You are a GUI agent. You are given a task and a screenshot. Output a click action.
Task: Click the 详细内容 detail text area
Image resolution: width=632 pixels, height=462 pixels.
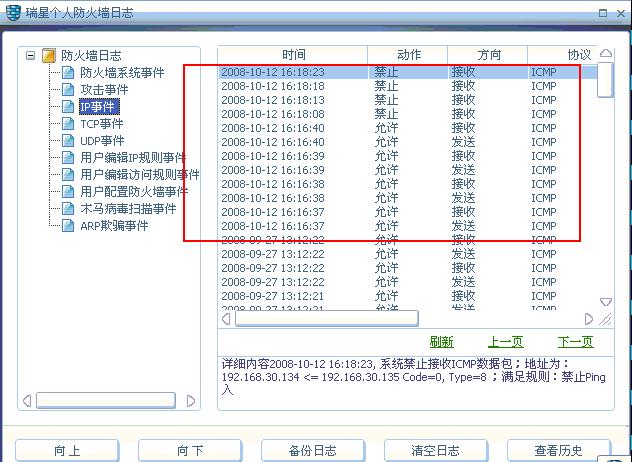pos(415,382)
